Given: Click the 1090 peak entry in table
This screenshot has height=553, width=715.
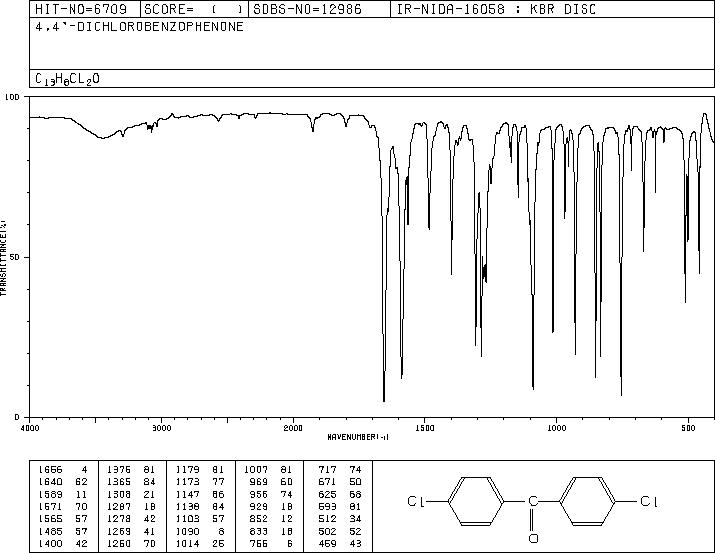Looking at the screenshot, I should [x=201, y=532].
